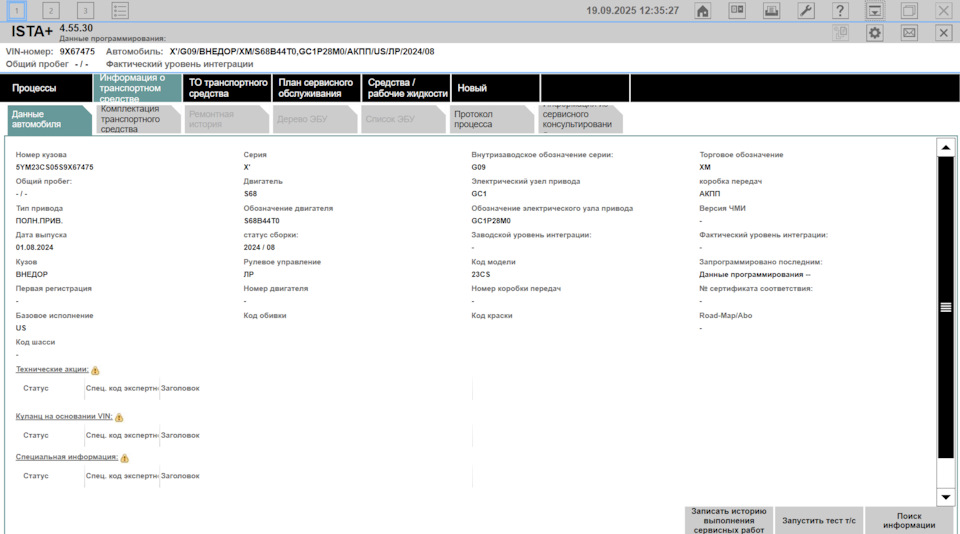Open the envelope feedback icon

click(x=909, y=33)
